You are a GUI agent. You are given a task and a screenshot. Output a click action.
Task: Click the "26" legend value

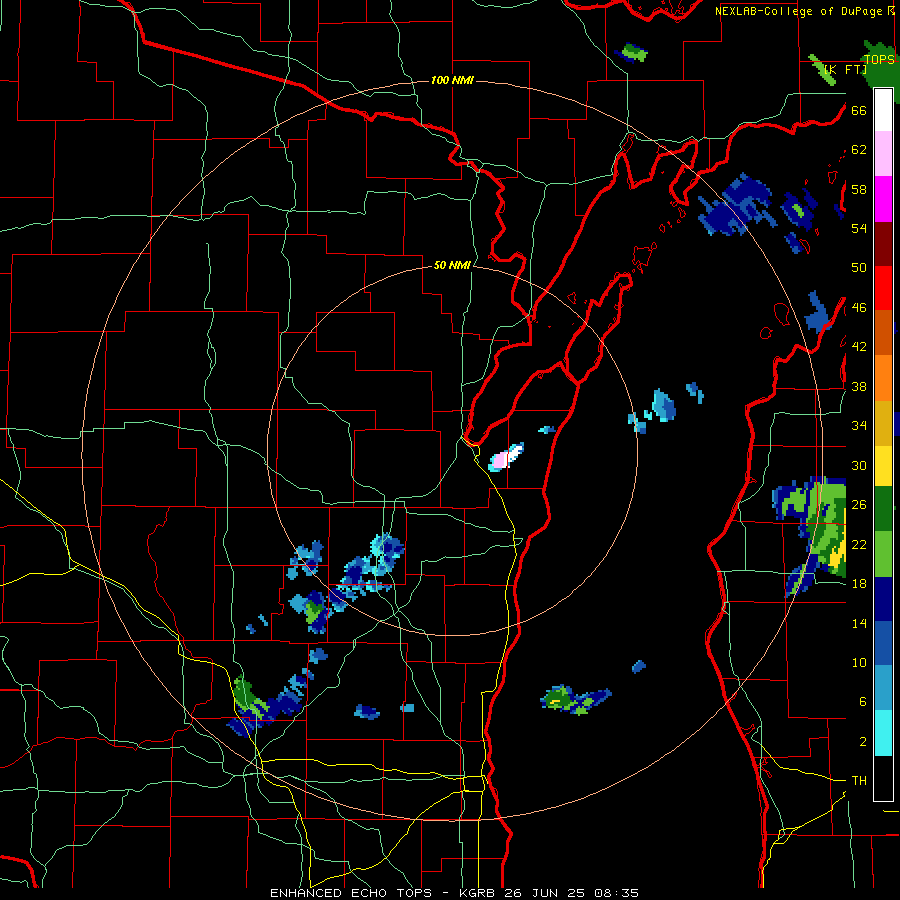(x=859, y=505)
